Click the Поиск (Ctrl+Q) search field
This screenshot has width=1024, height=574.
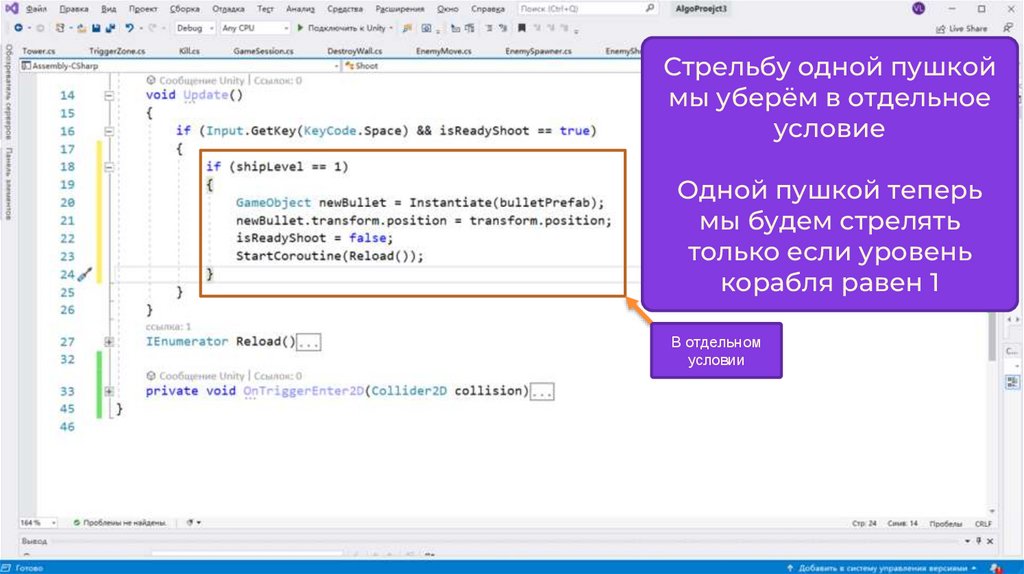(560, 8)
